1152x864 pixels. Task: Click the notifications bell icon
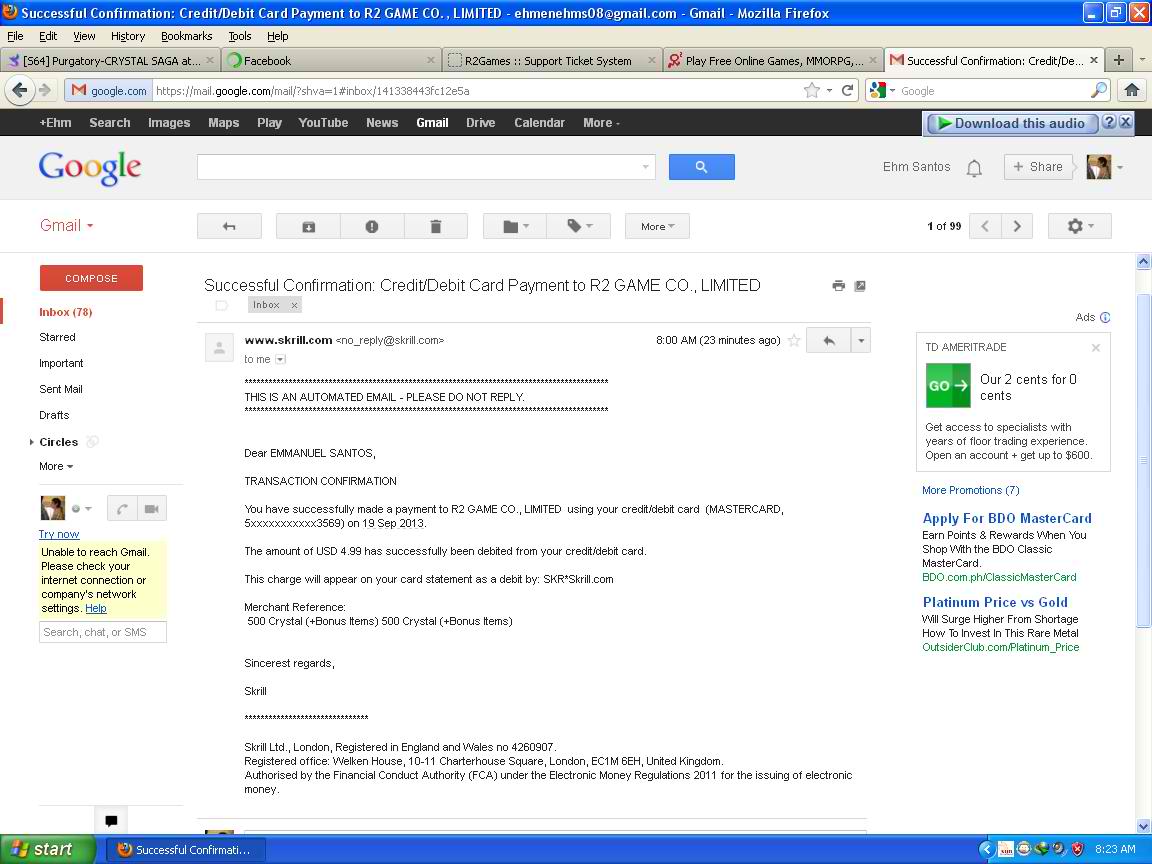(x=974, y=168)
